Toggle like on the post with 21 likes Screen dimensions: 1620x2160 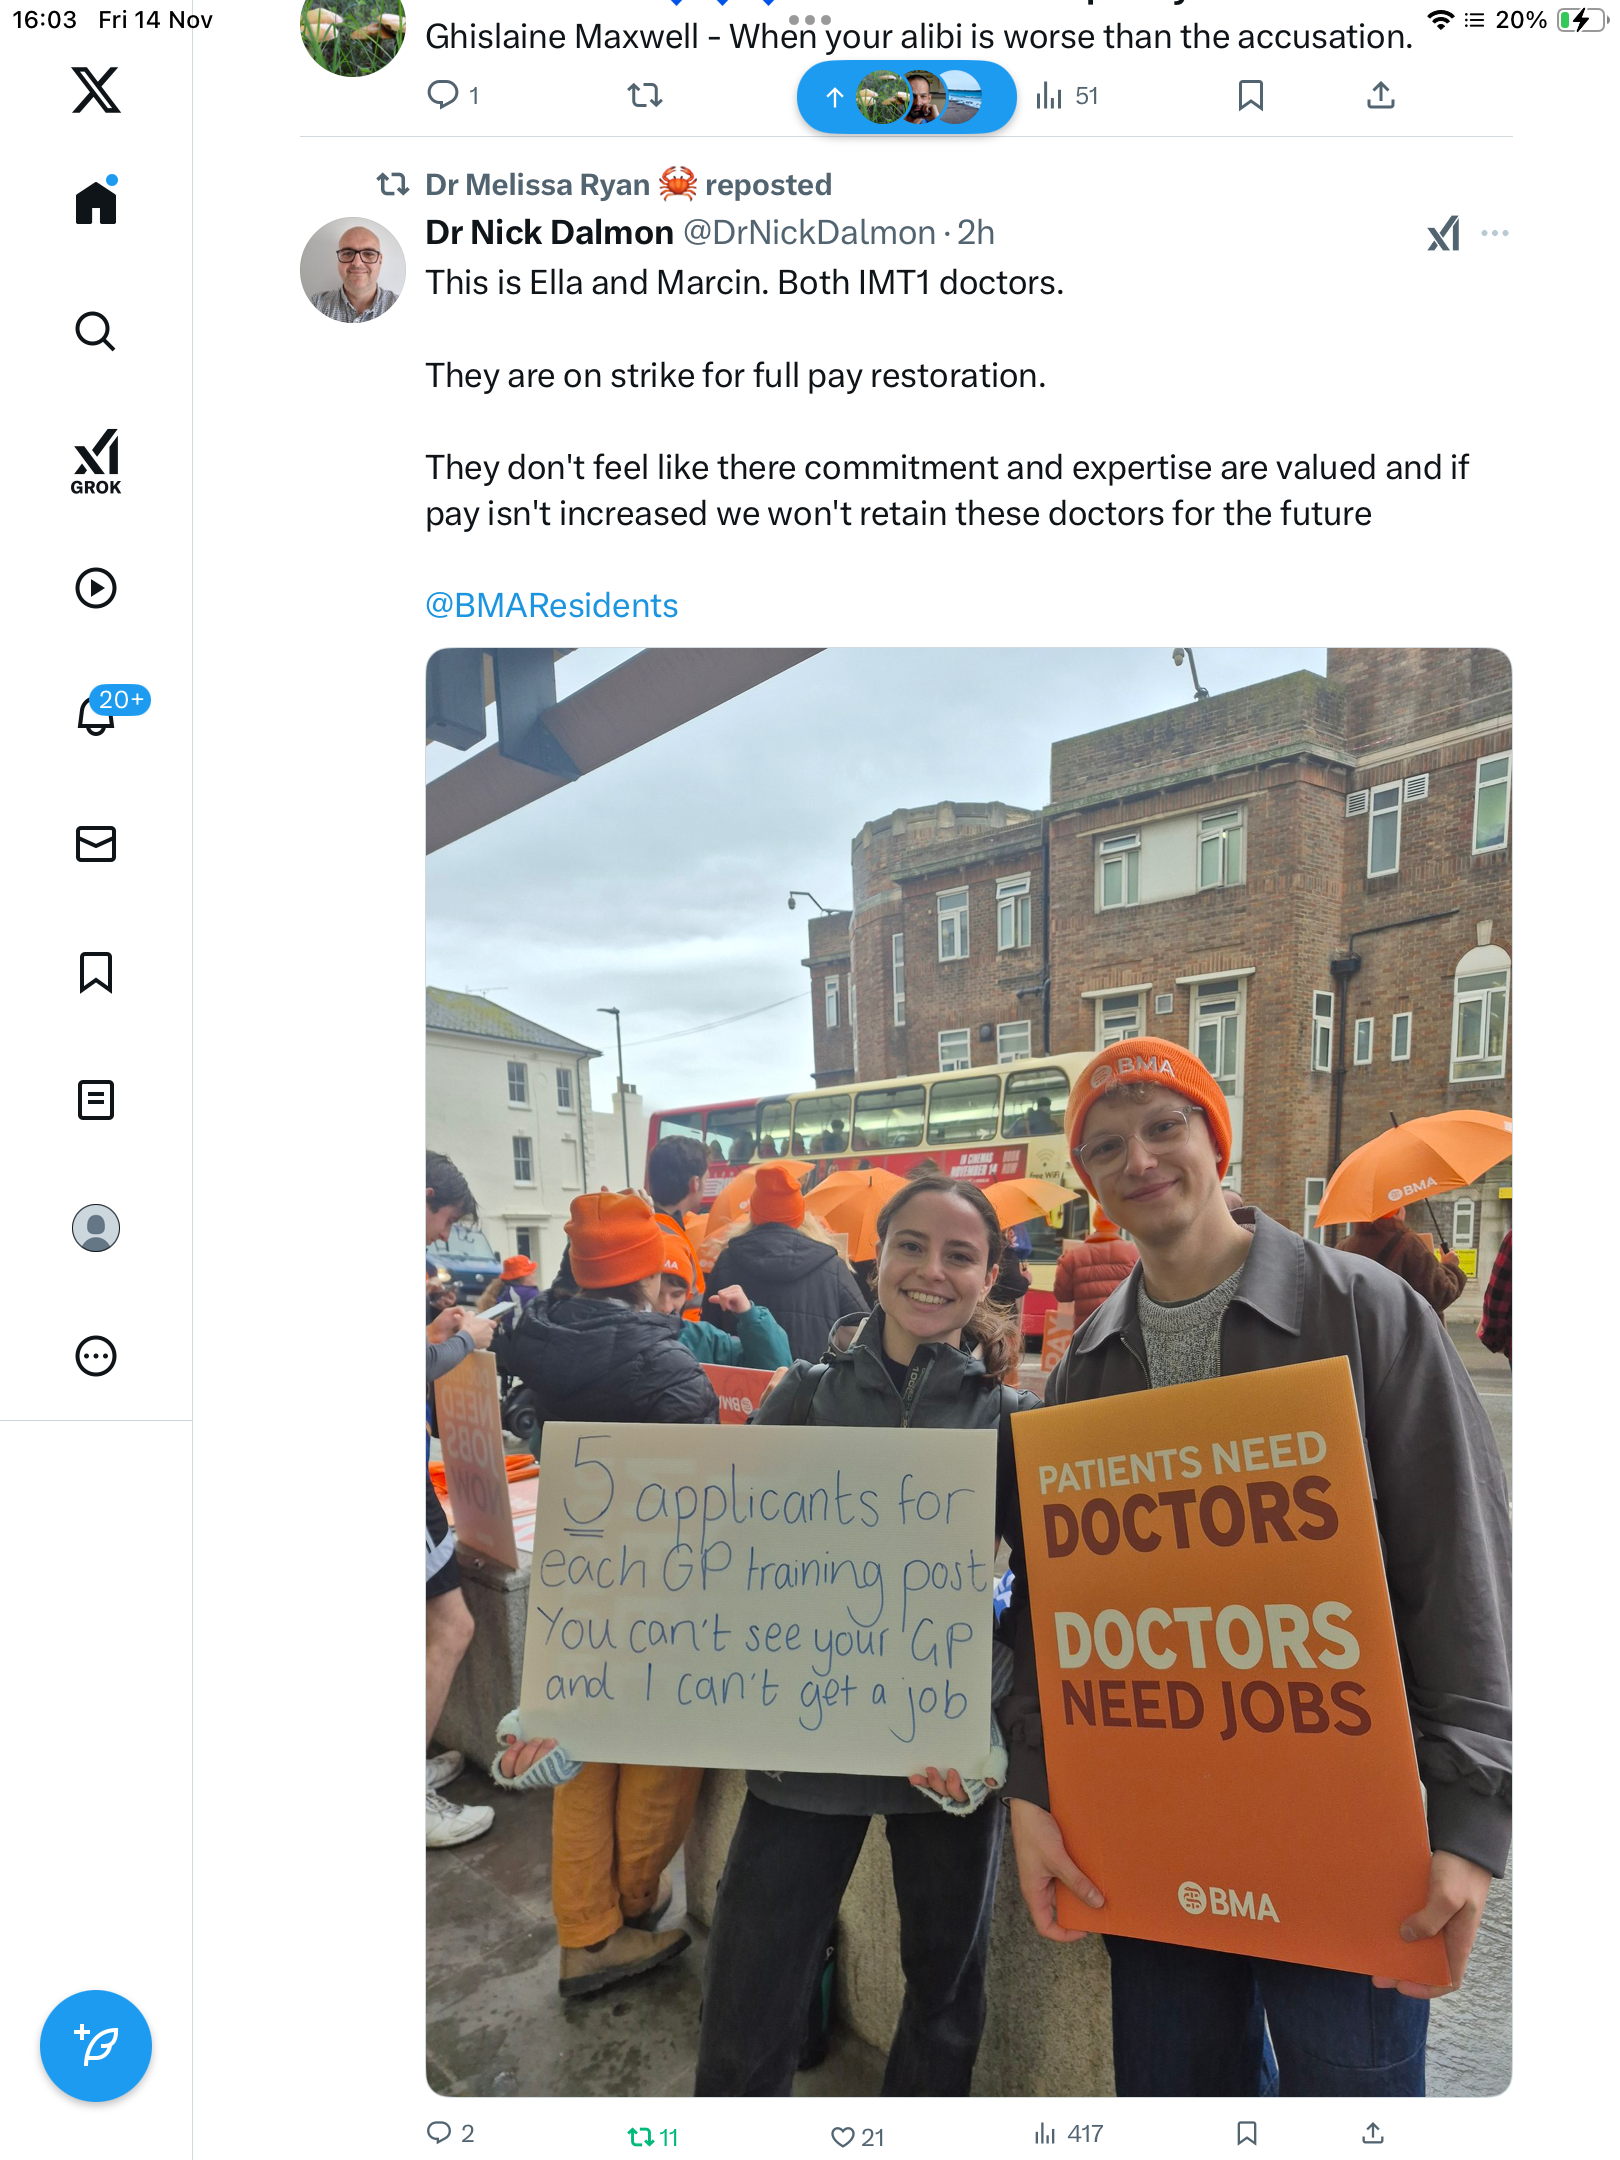[x=857, y=2137]
